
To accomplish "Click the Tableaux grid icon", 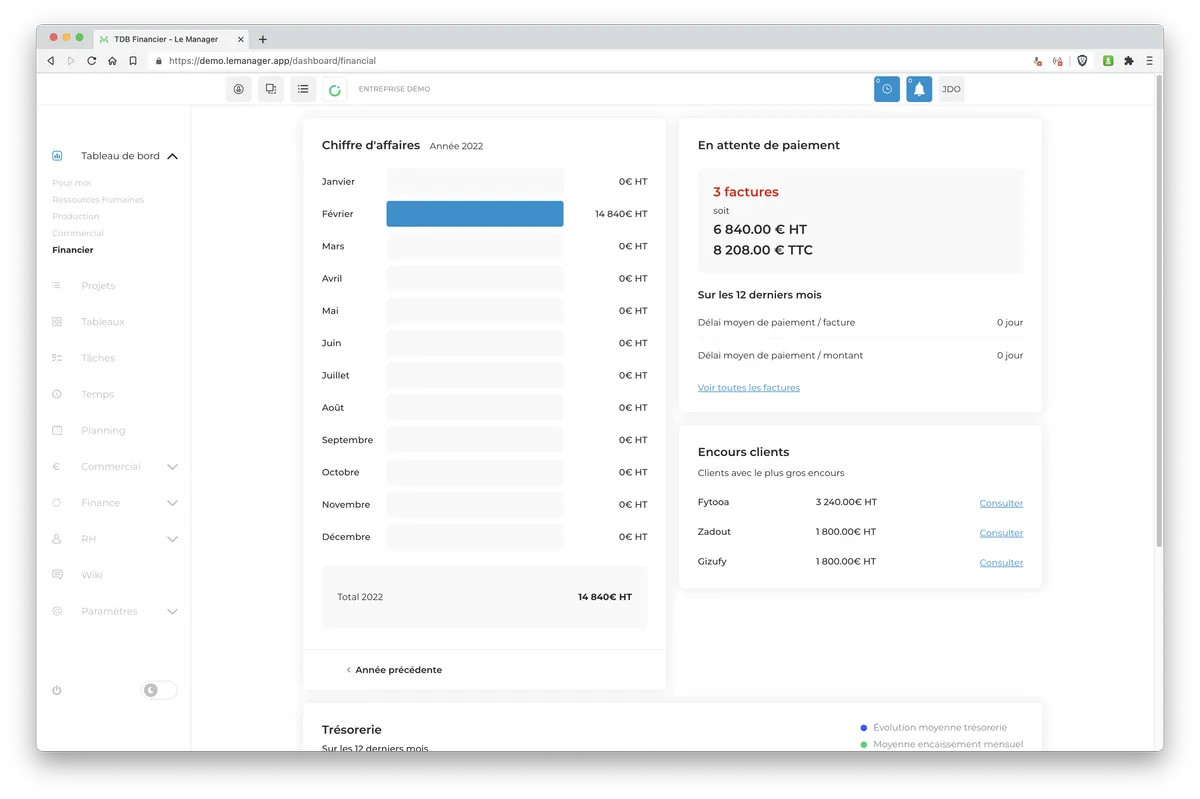I will click(57, 322).
